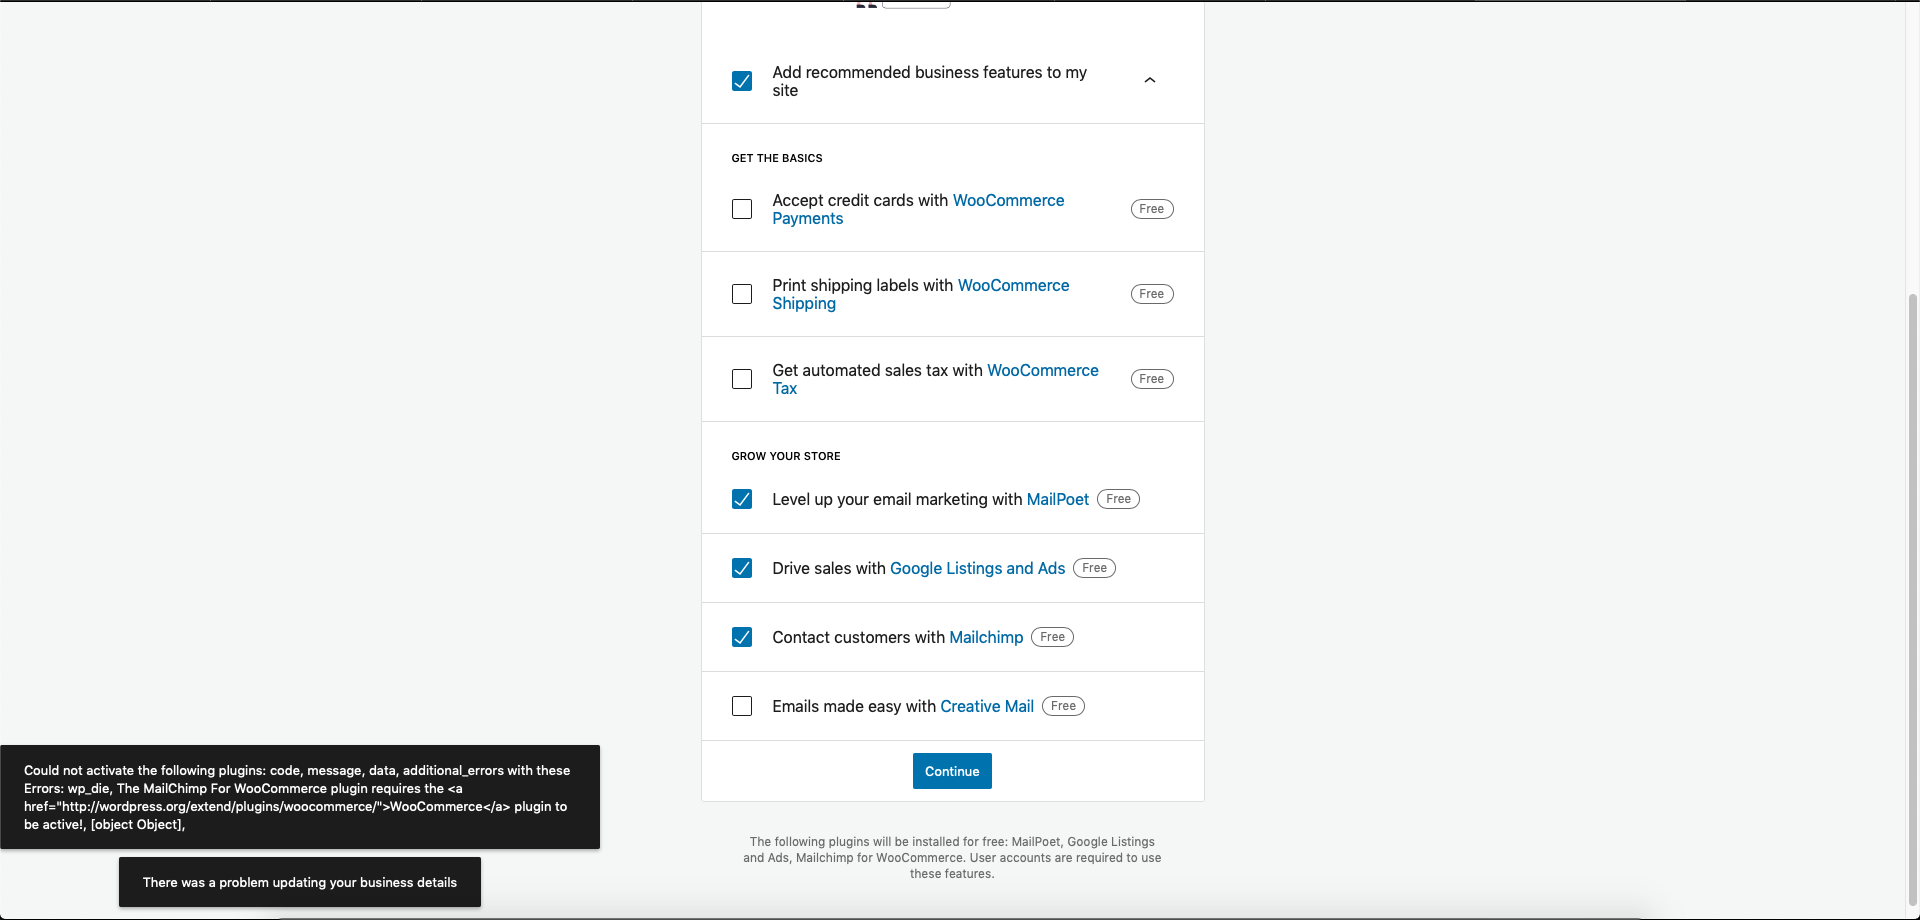Uncheck Contact customers with Mailchimp
1920x920 pixels.
[x=742, y=637]
